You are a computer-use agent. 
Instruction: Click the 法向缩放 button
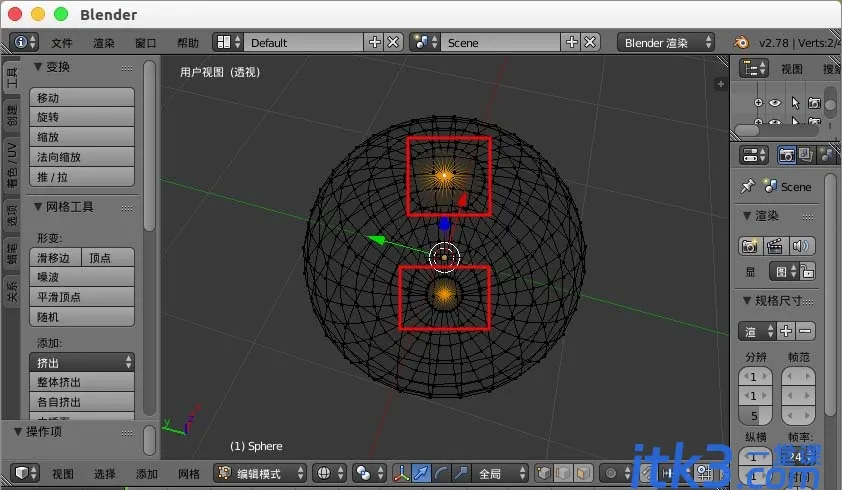(82, 156)
